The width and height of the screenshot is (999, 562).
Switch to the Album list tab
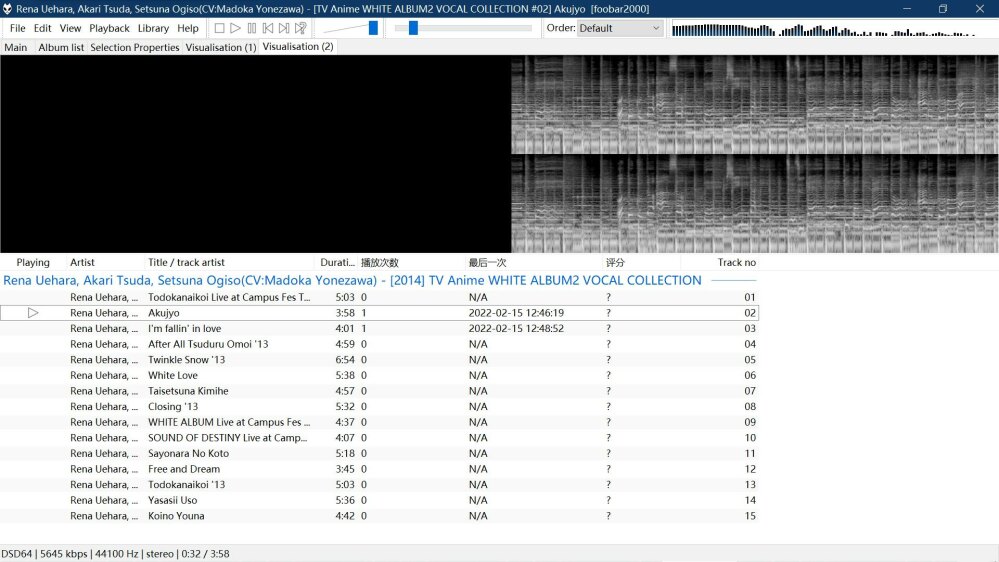pos(61,47)
